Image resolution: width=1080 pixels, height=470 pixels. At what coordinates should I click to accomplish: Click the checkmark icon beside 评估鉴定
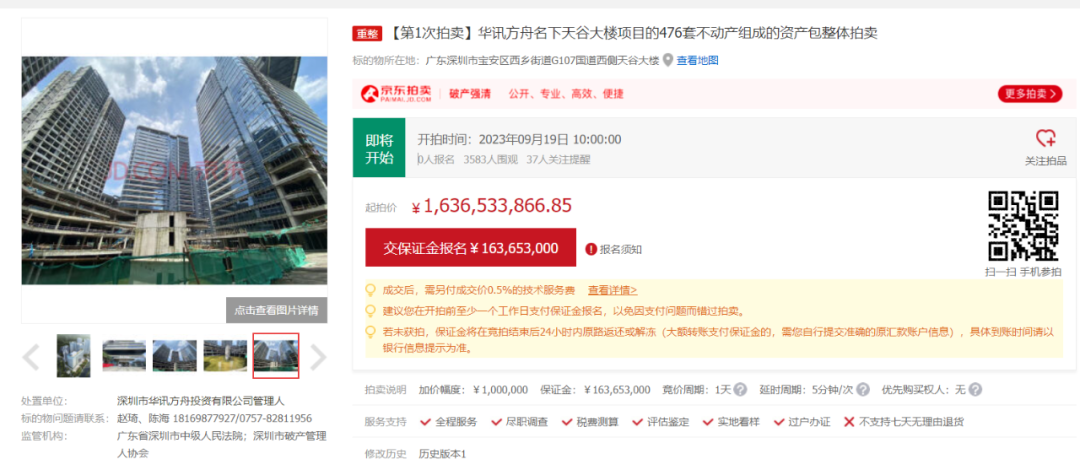pyautogui.click(x=638, y=422)
